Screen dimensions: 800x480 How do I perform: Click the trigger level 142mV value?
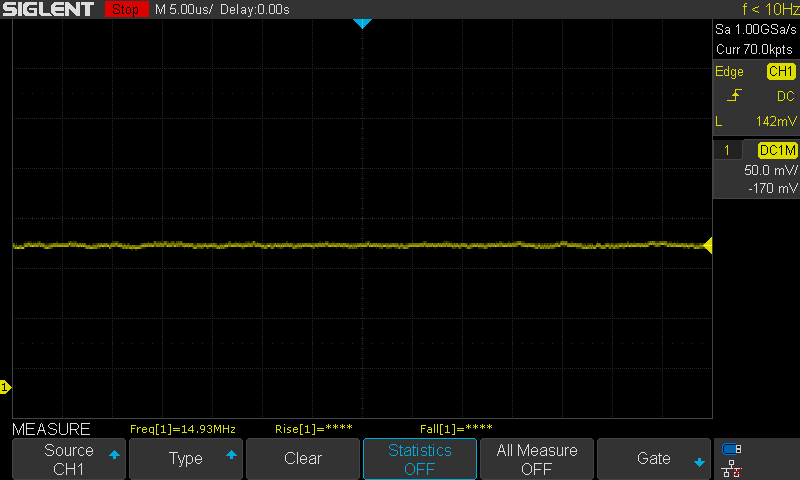pyautogui.click(x=776, y=121)
